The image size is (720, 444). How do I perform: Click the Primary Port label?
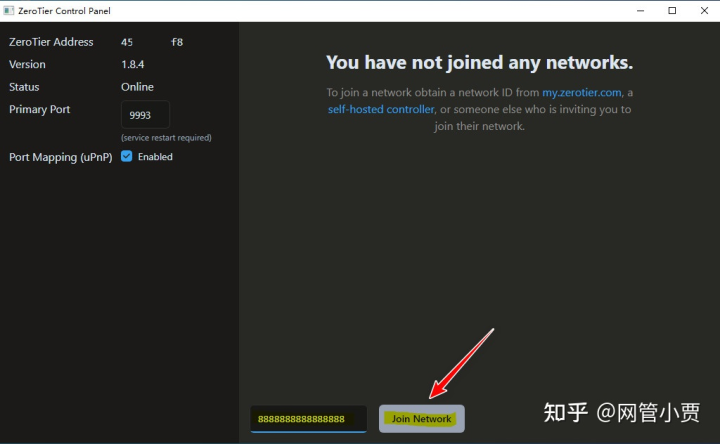point(39,109)
